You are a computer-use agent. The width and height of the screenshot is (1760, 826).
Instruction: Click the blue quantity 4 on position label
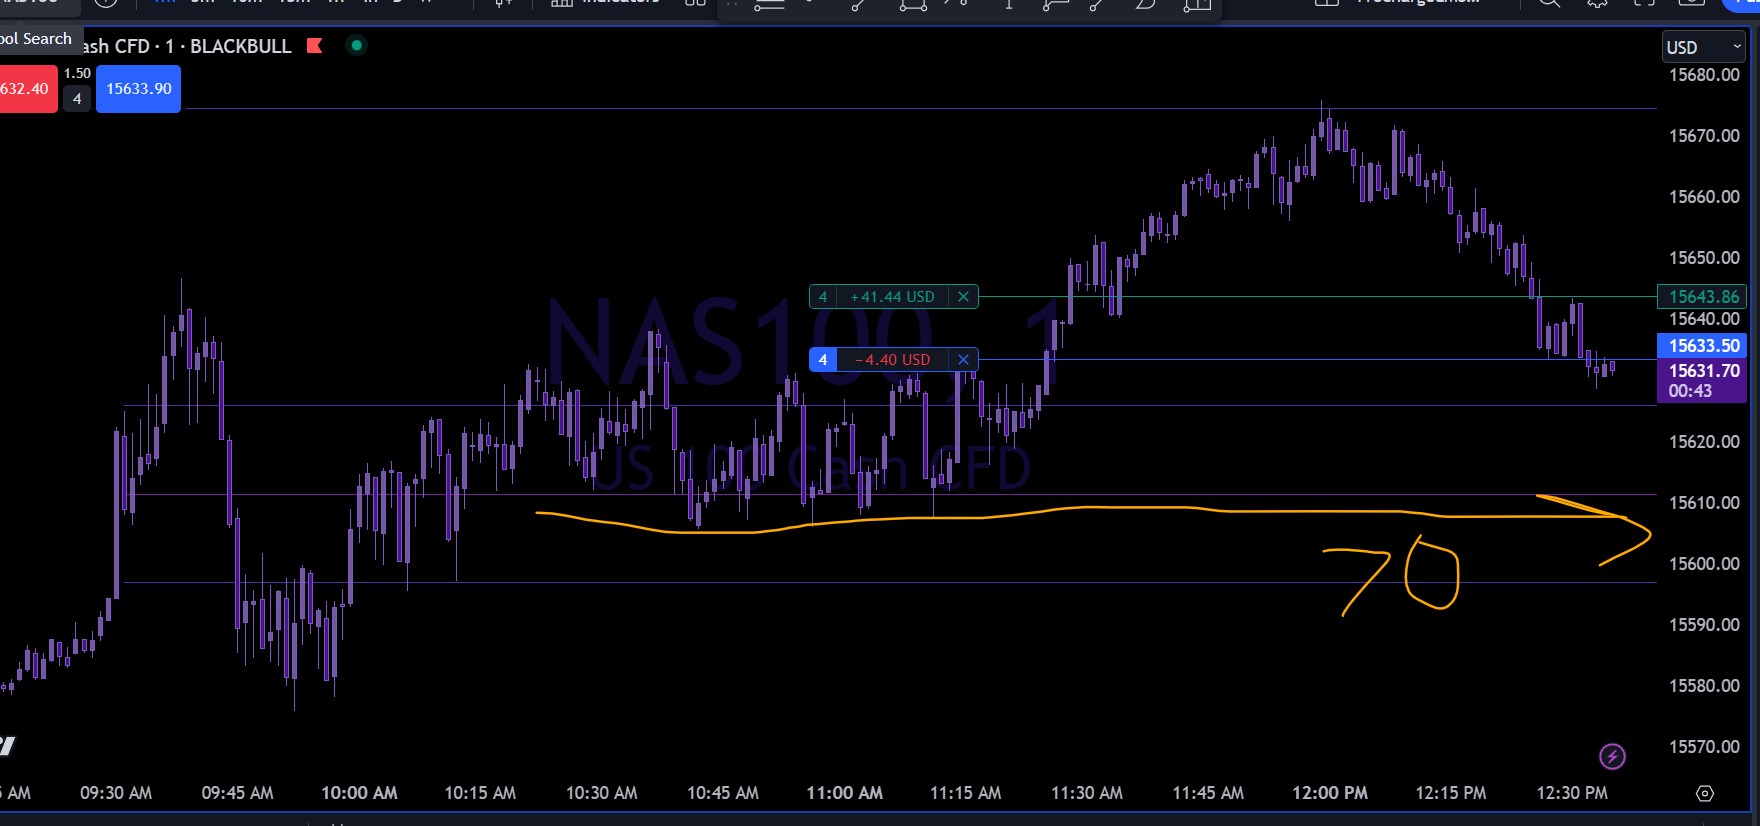click(823, 360)
